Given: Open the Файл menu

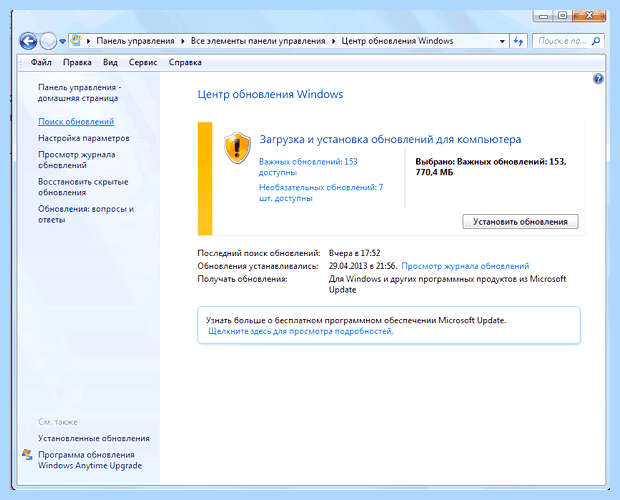Looking at the screenshot, I should 41,62.
